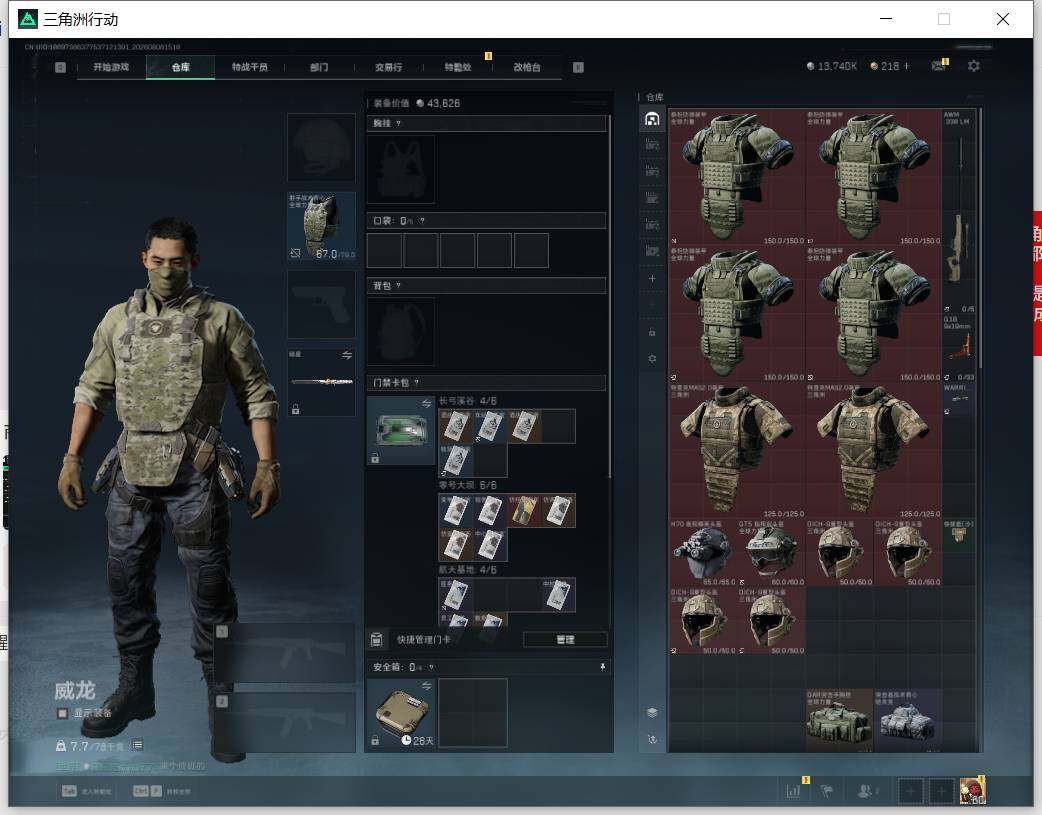Open the 部门 tab

(319, 67)
